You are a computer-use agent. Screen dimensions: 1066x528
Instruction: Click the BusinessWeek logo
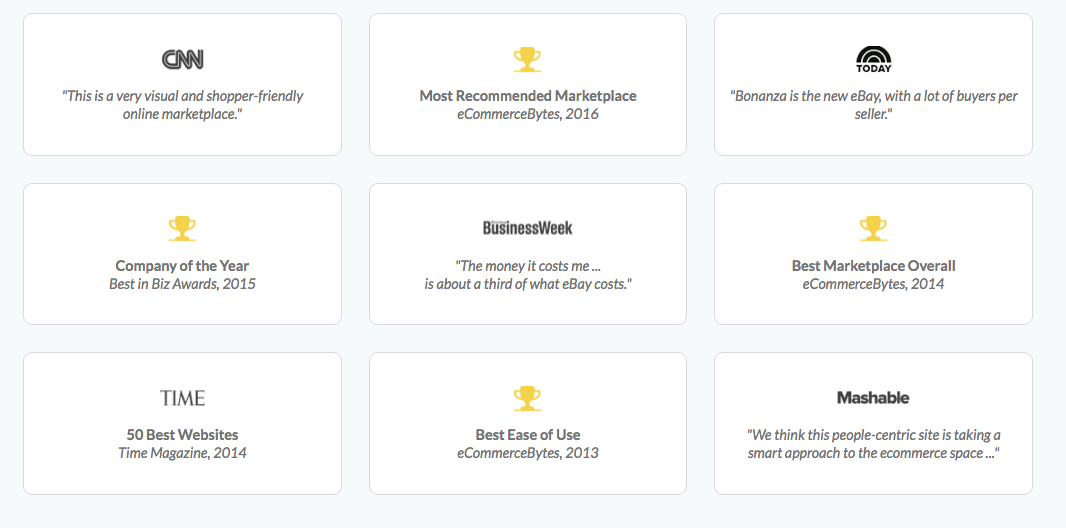click(528, 228)
